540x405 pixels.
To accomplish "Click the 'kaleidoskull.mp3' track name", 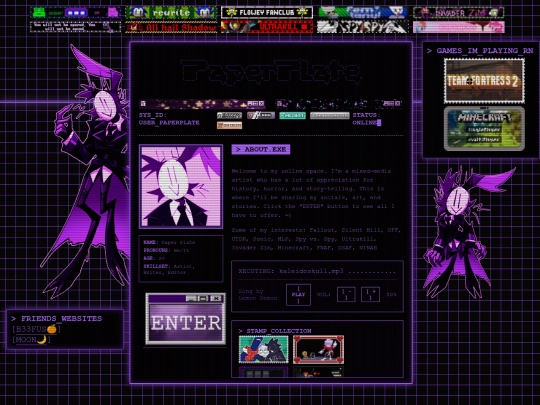I will pos(311,271).
